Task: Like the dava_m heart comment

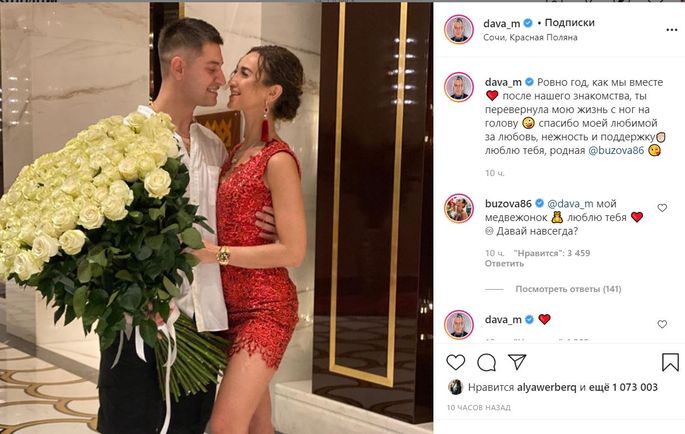Action: 662,324
